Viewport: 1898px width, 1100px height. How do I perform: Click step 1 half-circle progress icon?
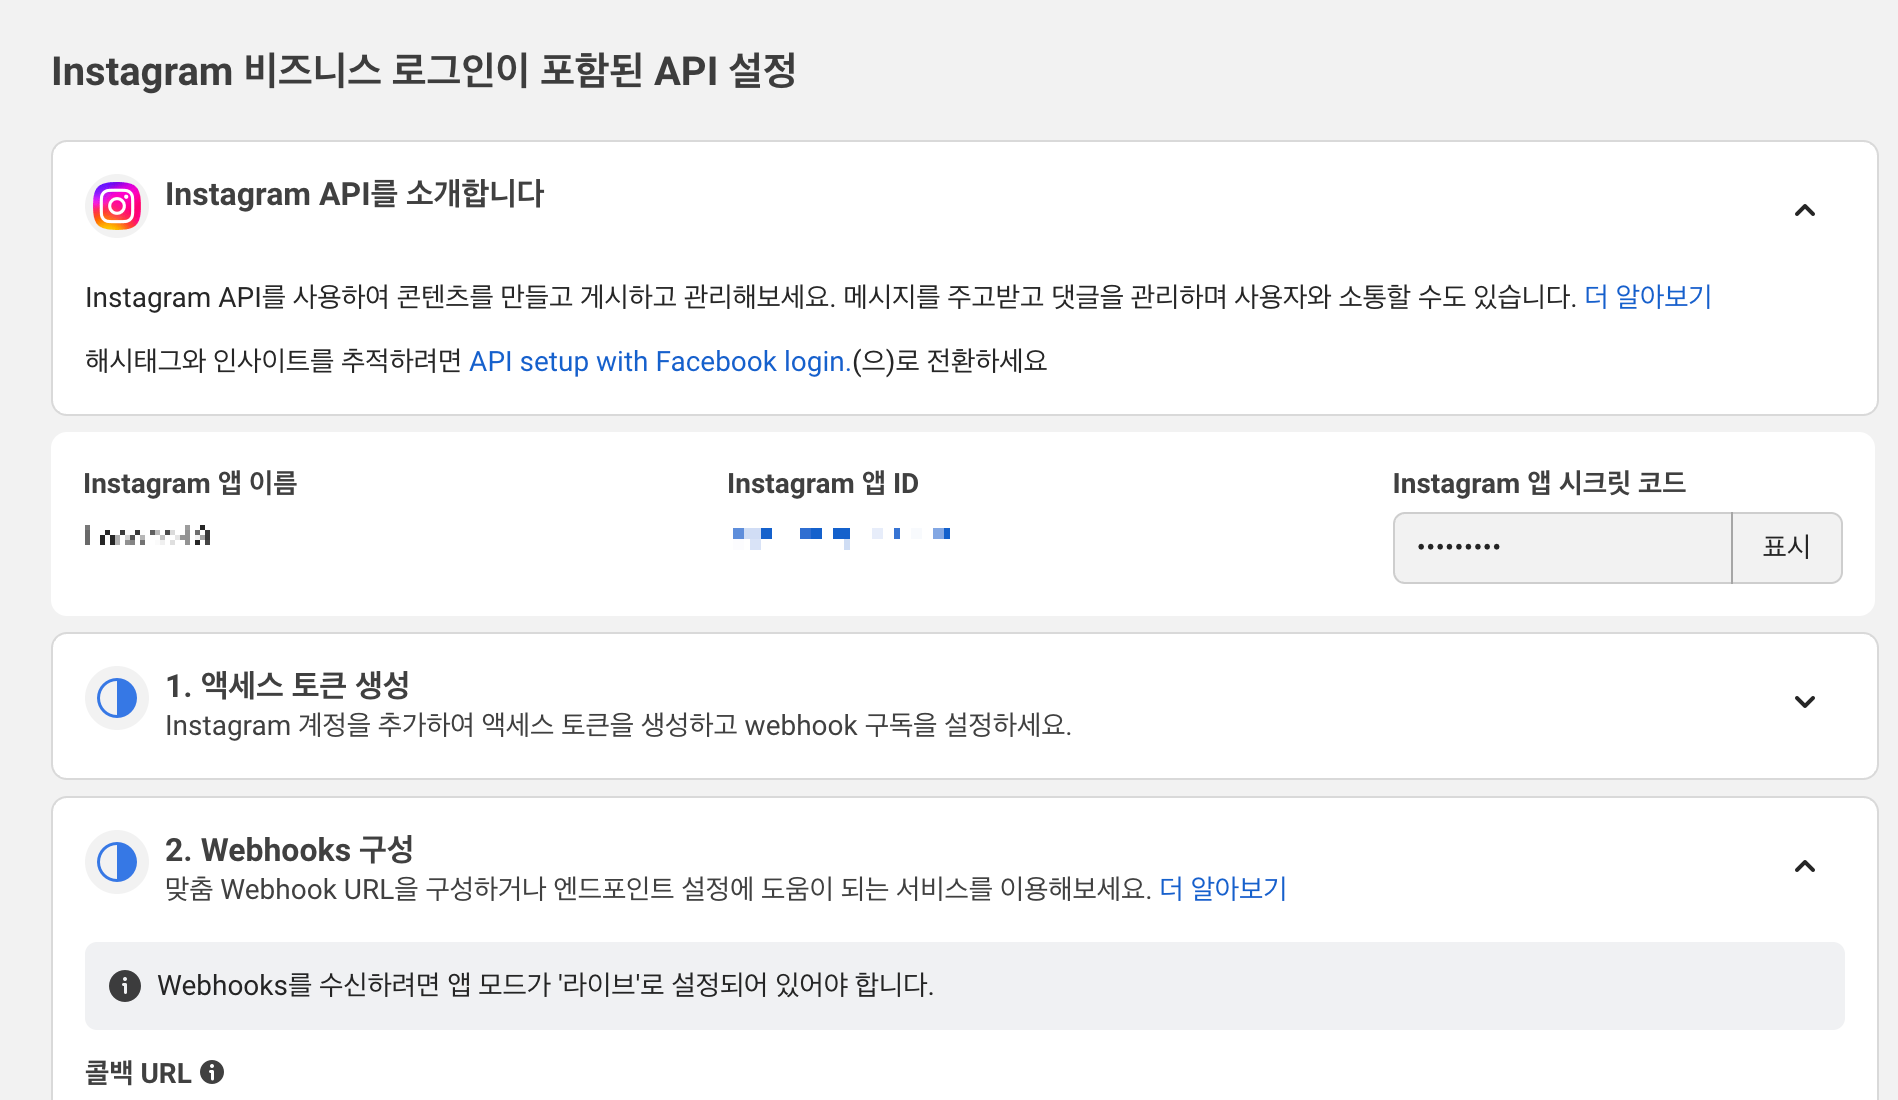tap(117, 698)
